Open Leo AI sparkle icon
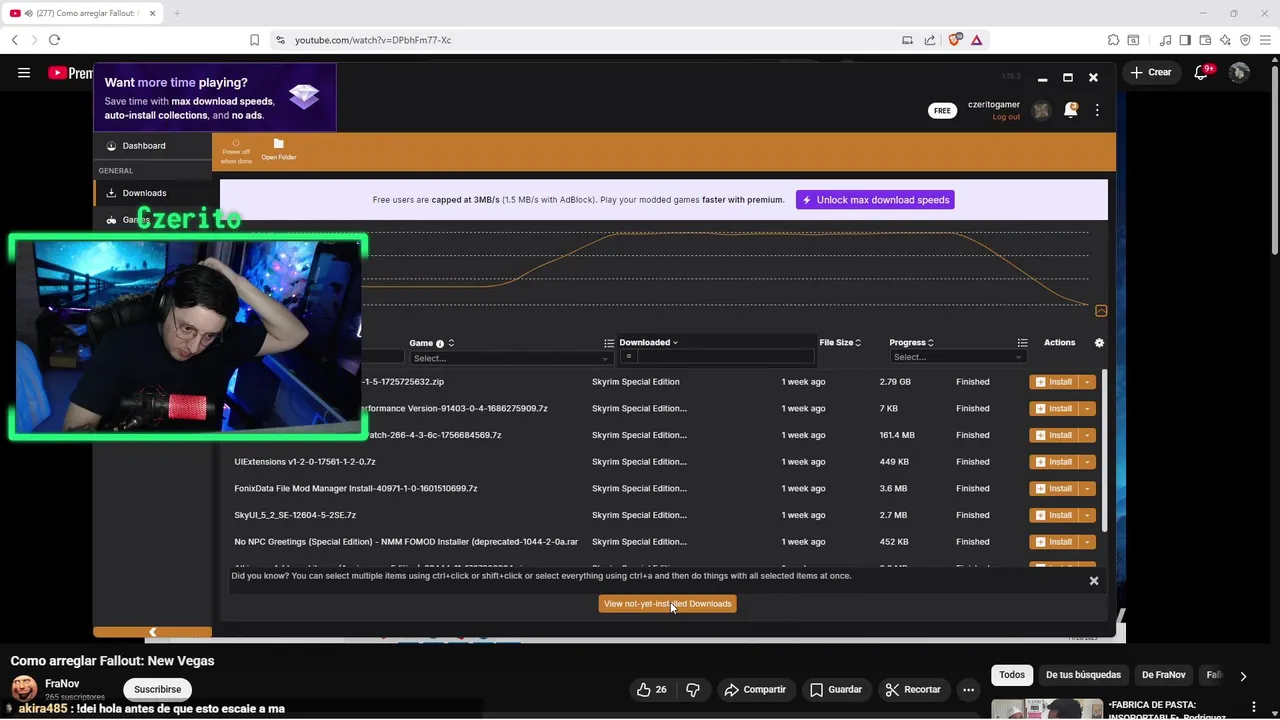The width and height of the screenshot is (1280, 720). click(x=1225, y=40)
